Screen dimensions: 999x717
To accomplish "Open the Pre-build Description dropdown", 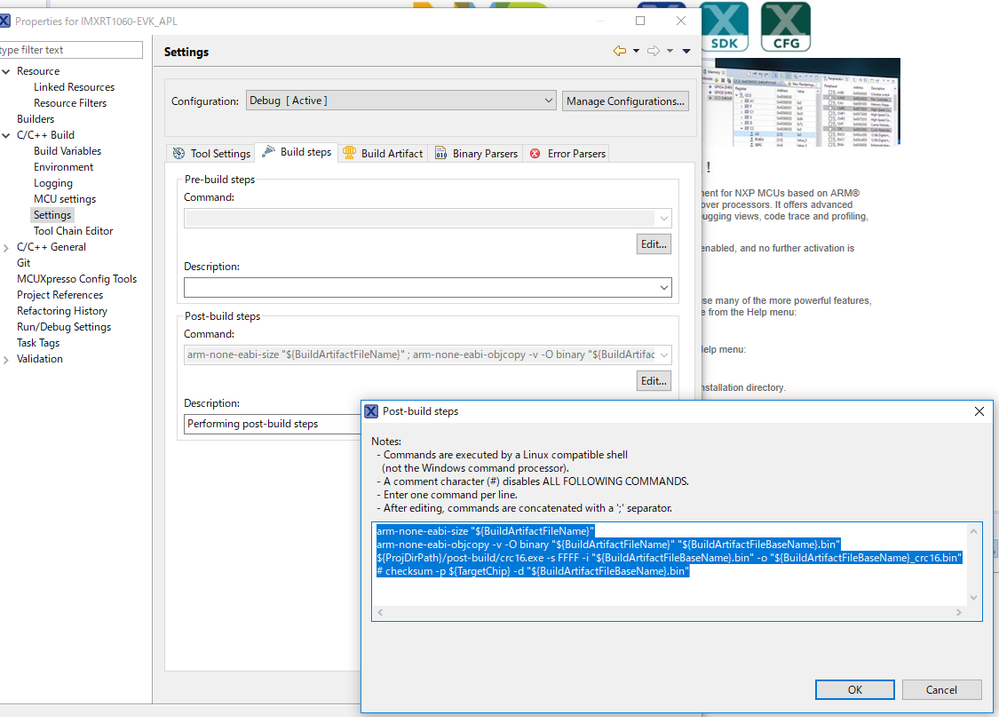I will 664,287.
